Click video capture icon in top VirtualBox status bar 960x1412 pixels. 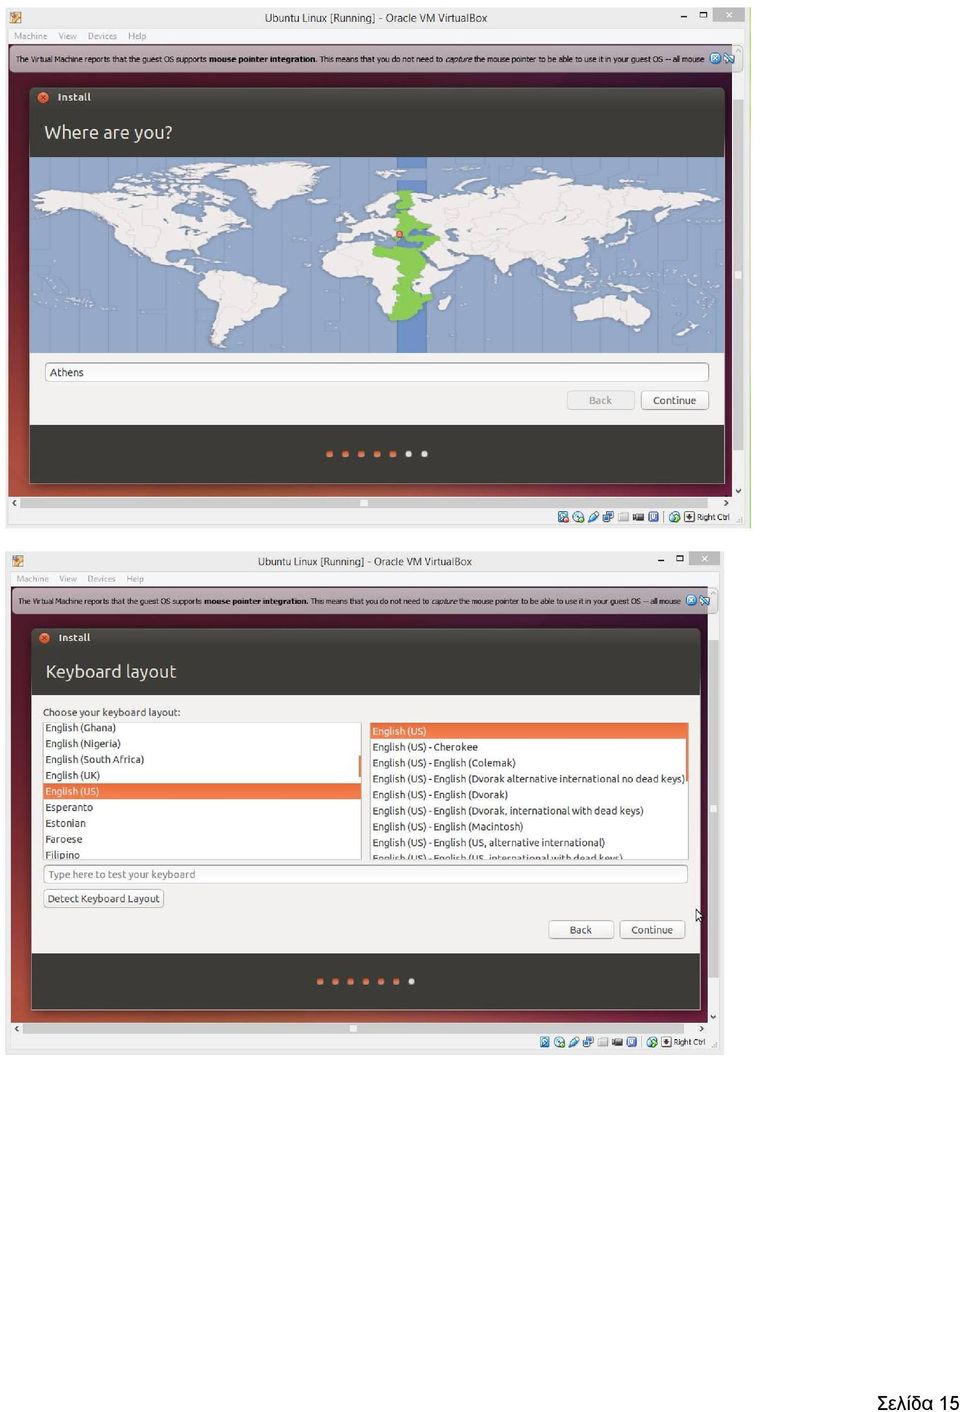(638, 517)
